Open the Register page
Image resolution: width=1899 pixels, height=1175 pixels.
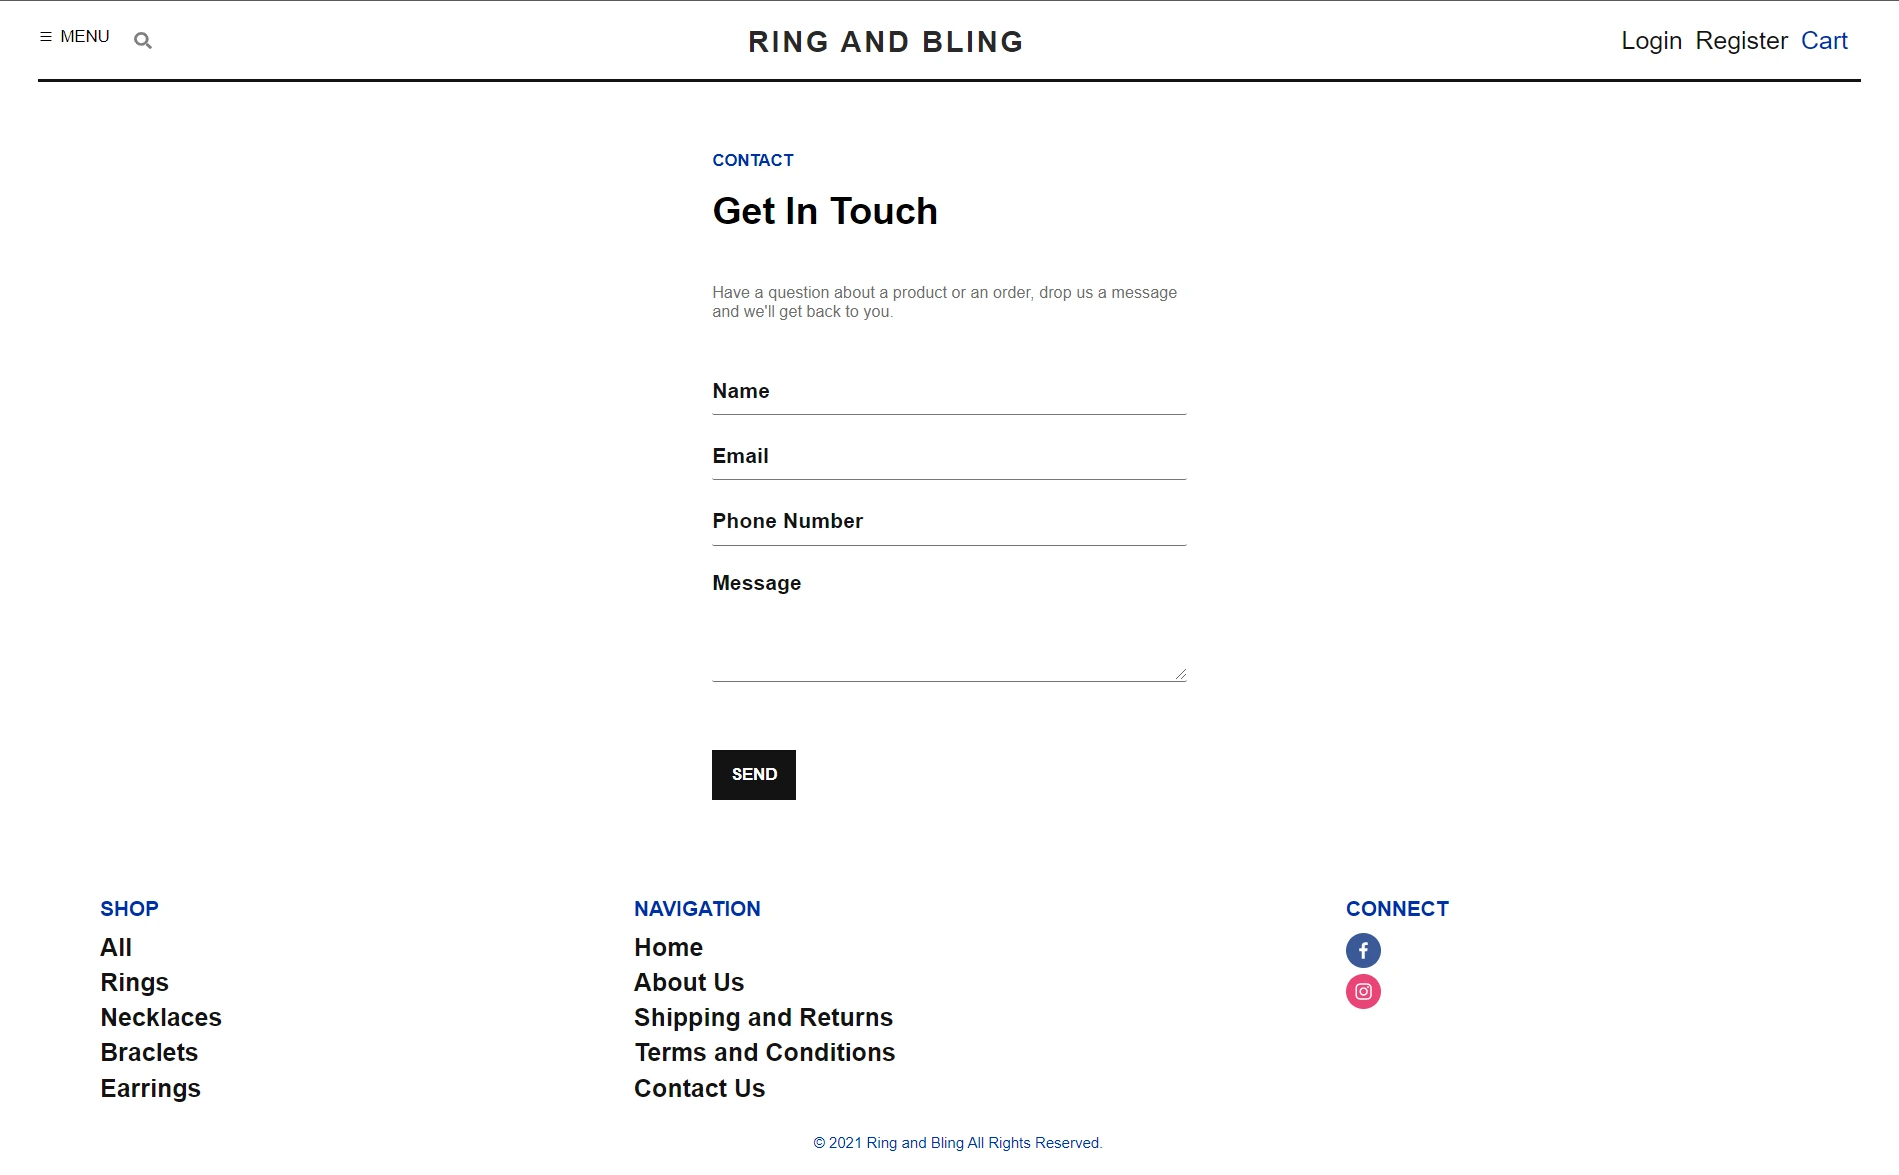point(1741,41)
